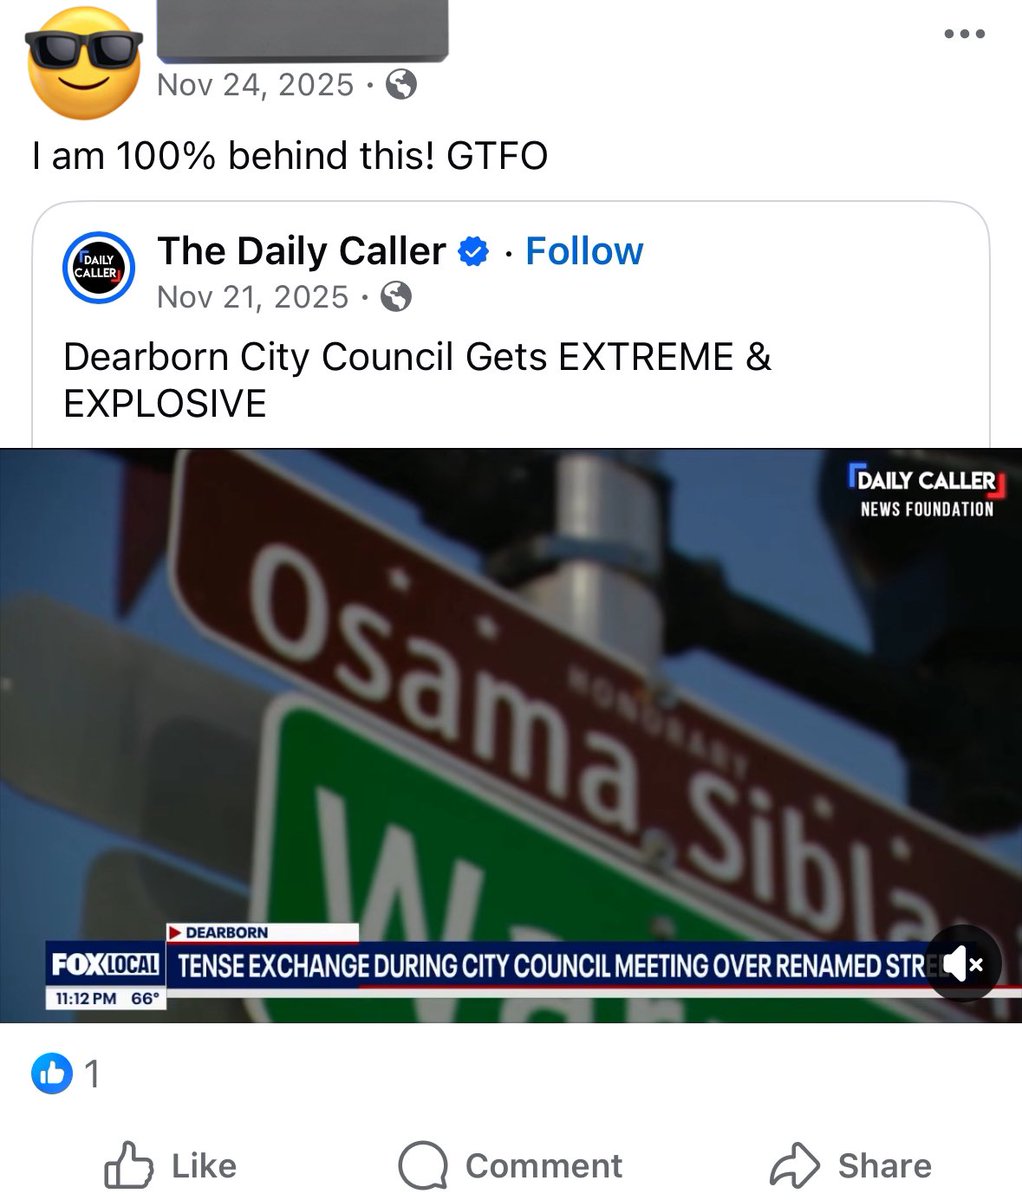View the blue like reaction icon

click(52, 1074)
